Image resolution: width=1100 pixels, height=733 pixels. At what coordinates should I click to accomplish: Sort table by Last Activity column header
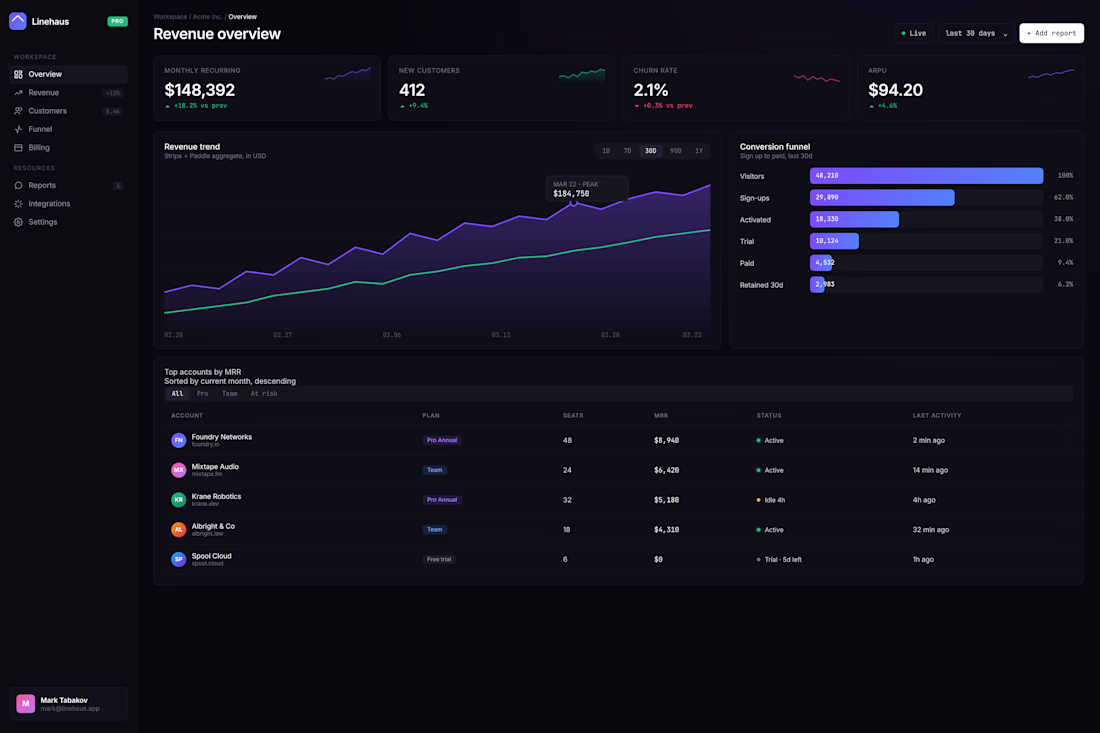pyautogui.click(x=937, y=415)
